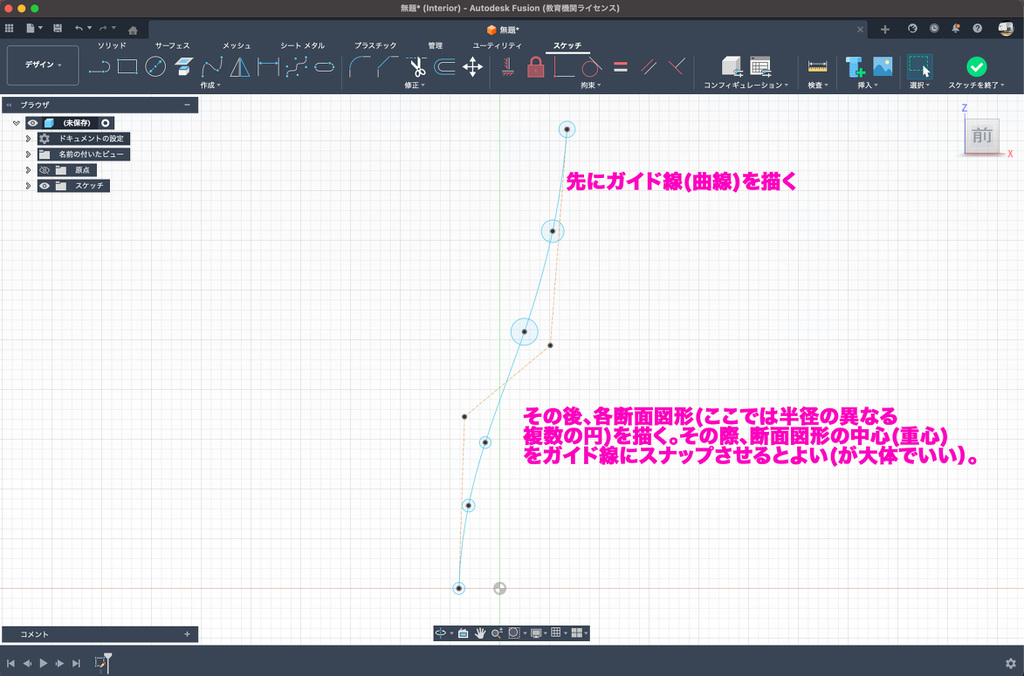Select the two-point Rectangle tool
1024x676 pixels.
click(127, 67)
